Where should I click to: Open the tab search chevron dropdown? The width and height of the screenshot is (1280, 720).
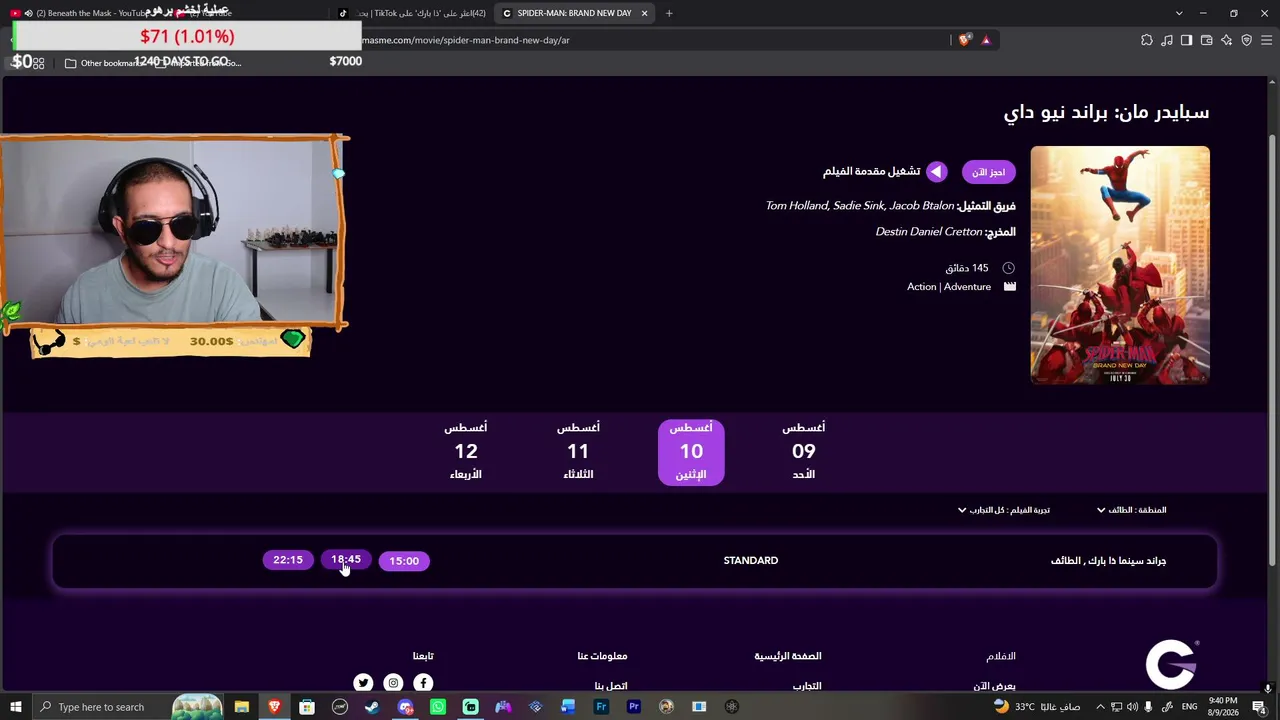coord(1179,13)
